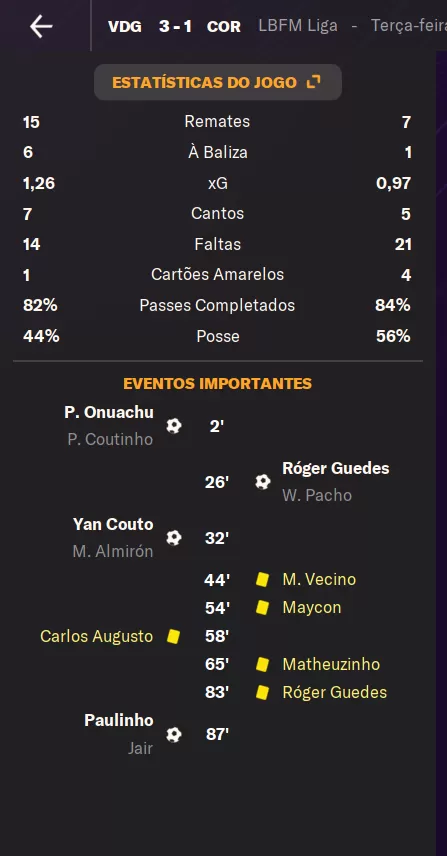The width and height of the screenshot is (447, 856).
Task: Open the Estatísticas do Jogo pop-out icon
Action: click(x=313, y=82)
